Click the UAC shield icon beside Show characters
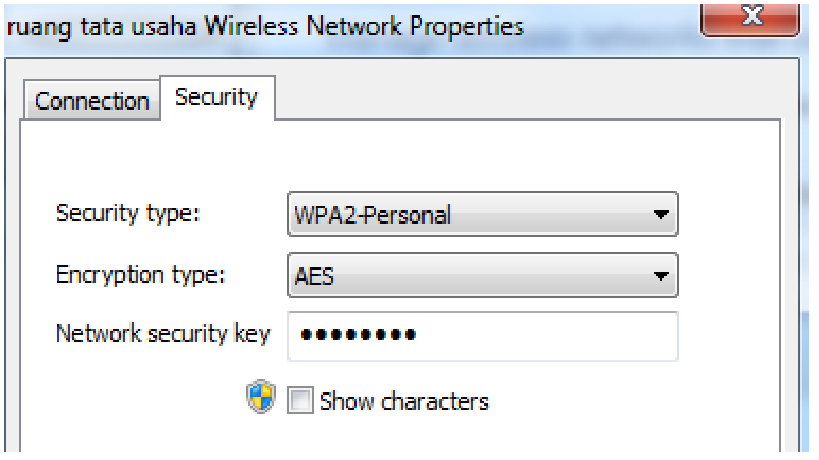819x460 pixels. (260, 400)
